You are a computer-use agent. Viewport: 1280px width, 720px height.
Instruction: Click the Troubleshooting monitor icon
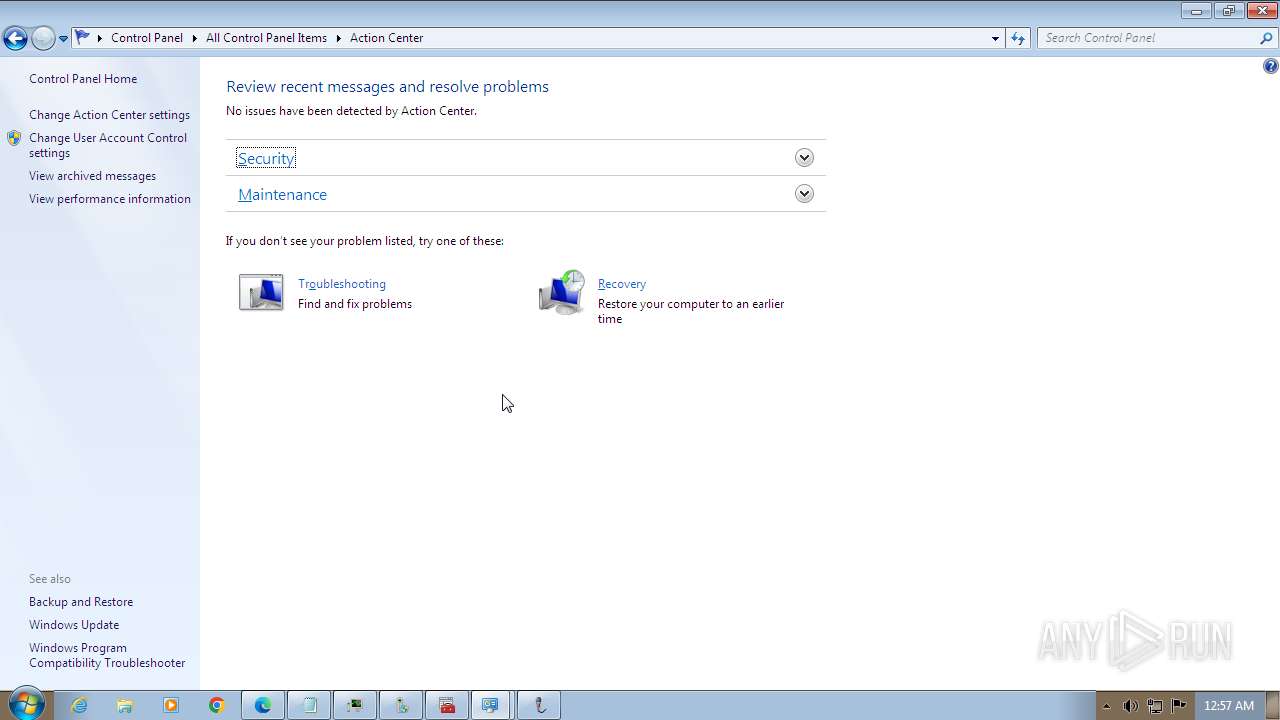[261, 292]
